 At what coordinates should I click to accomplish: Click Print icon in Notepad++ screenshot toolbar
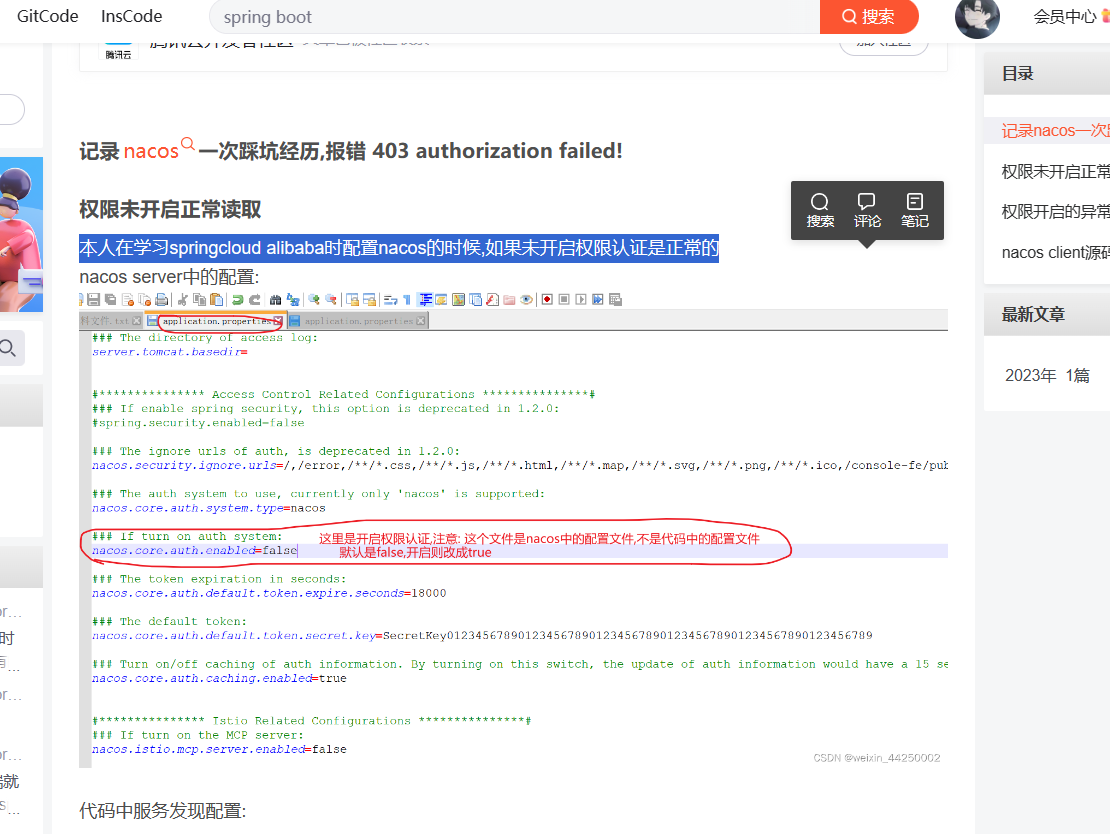(161, 299)
